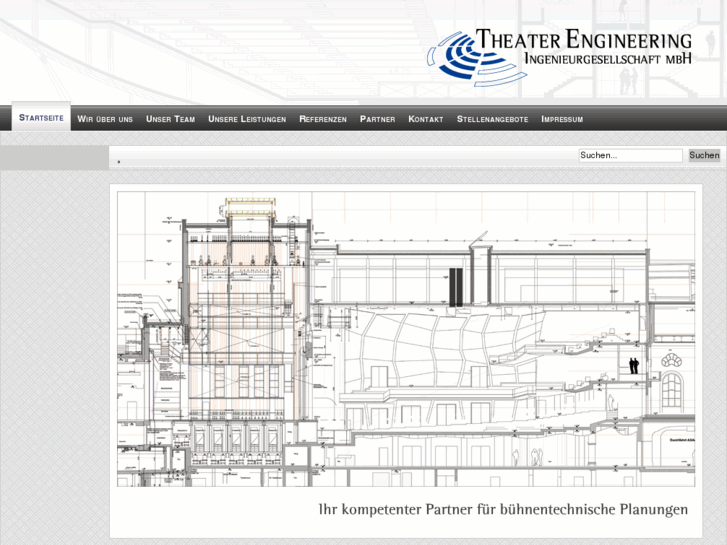Focus the Suchen... search field
The image size is (727, 545).
(x=631, y=155)
